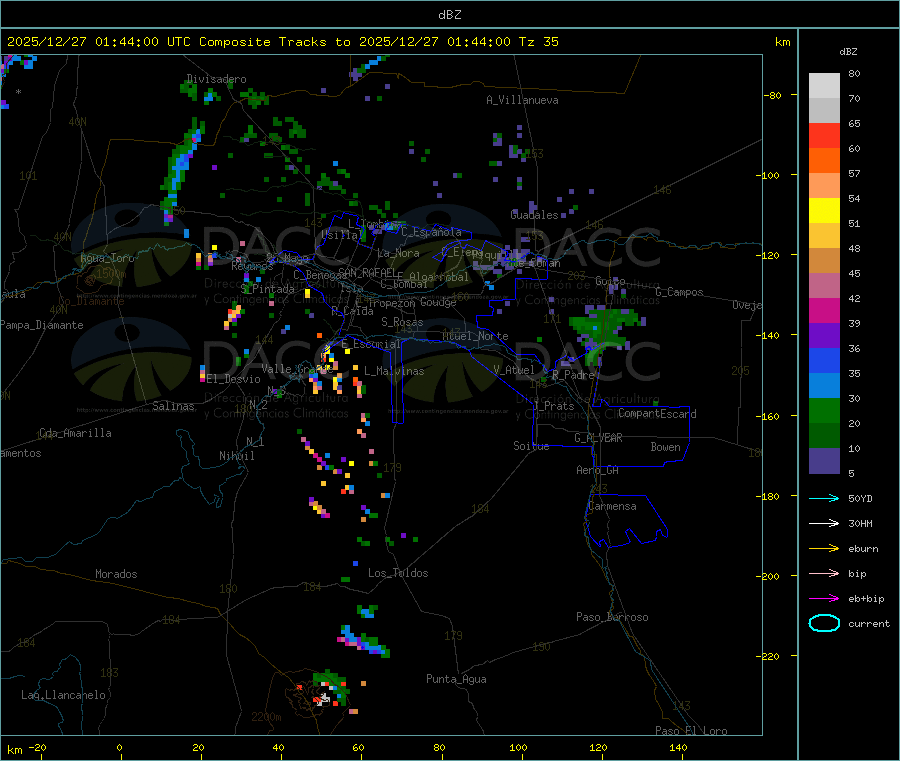
Task: Click the G_Campos map label
Action: point(680,292)
